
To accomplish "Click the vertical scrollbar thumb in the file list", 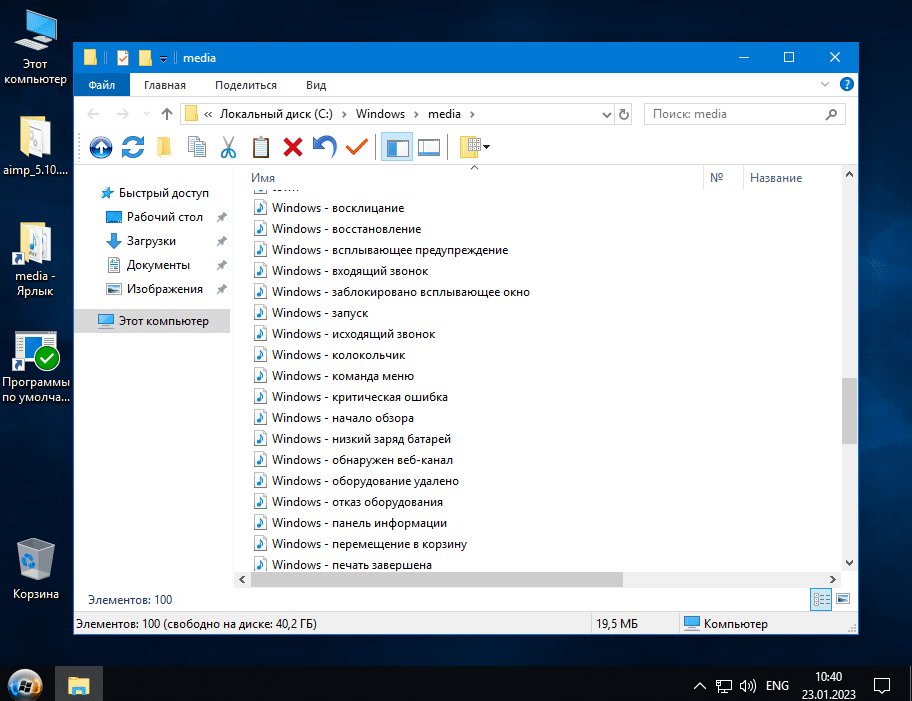I will [849, 410].
